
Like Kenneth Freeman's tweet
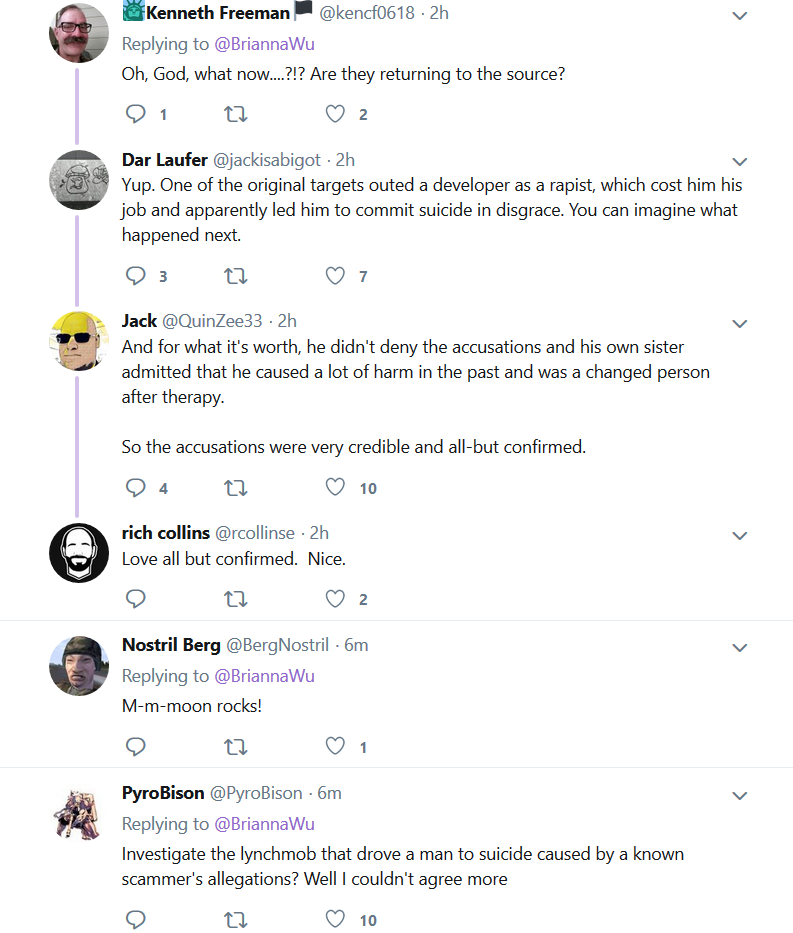coord(335,114)
